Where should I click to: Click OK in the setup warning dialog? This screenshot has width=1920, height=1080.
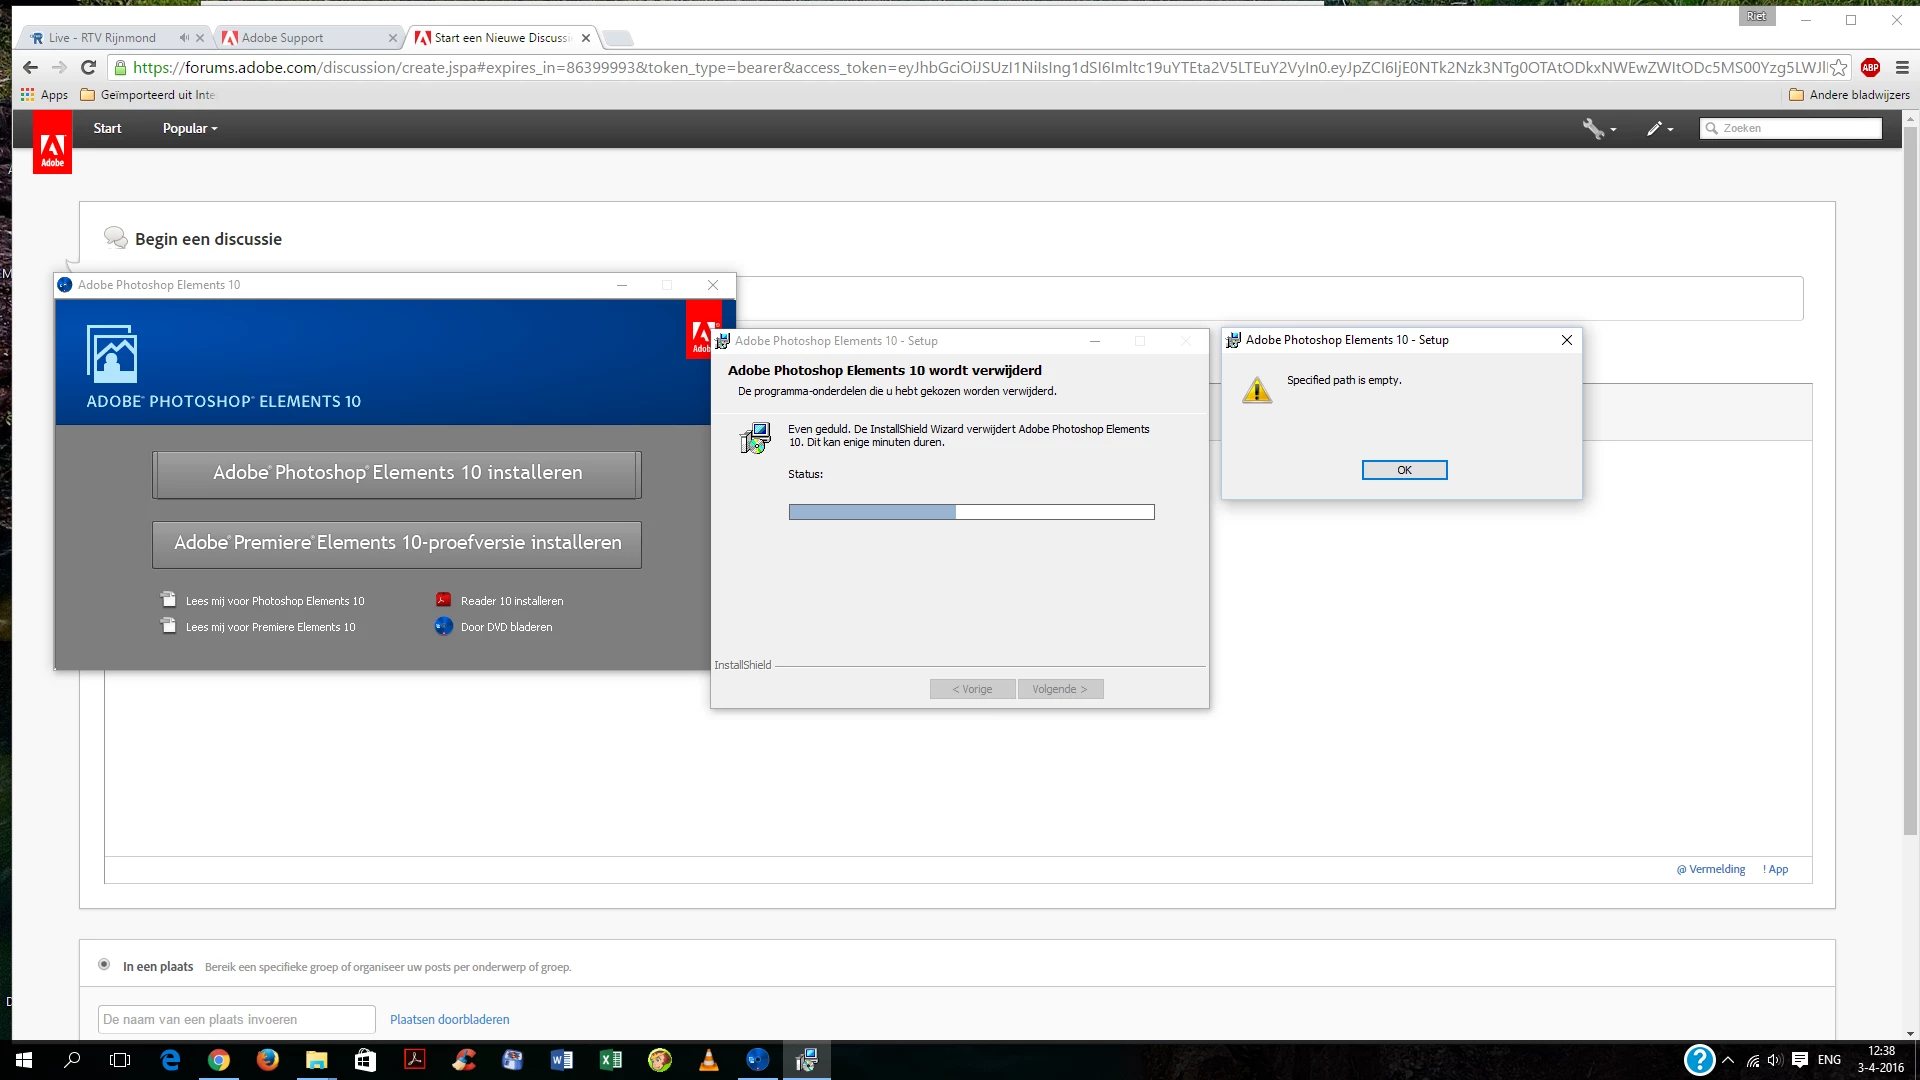[1404, 470]
